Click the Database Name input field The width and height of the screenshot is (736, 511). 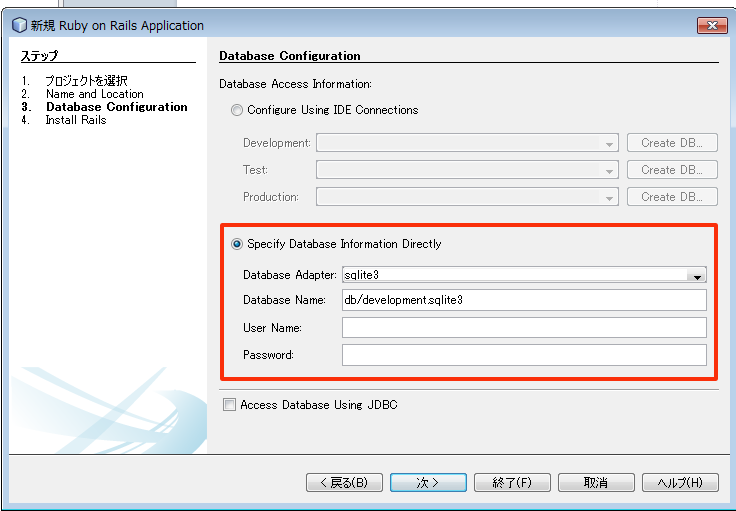point(524,300)
